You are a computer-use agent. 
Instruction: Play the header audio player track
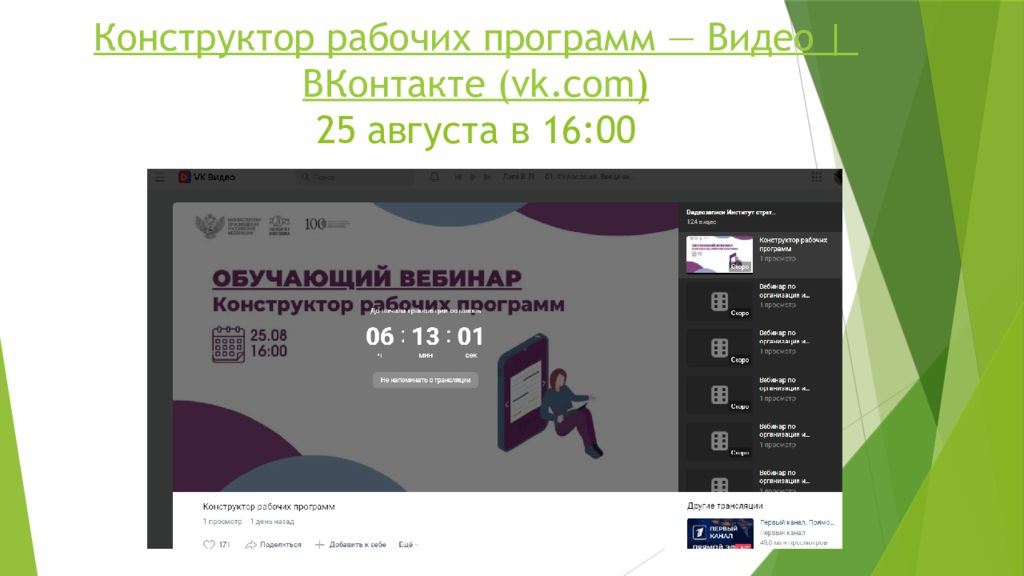coord(473,177)
